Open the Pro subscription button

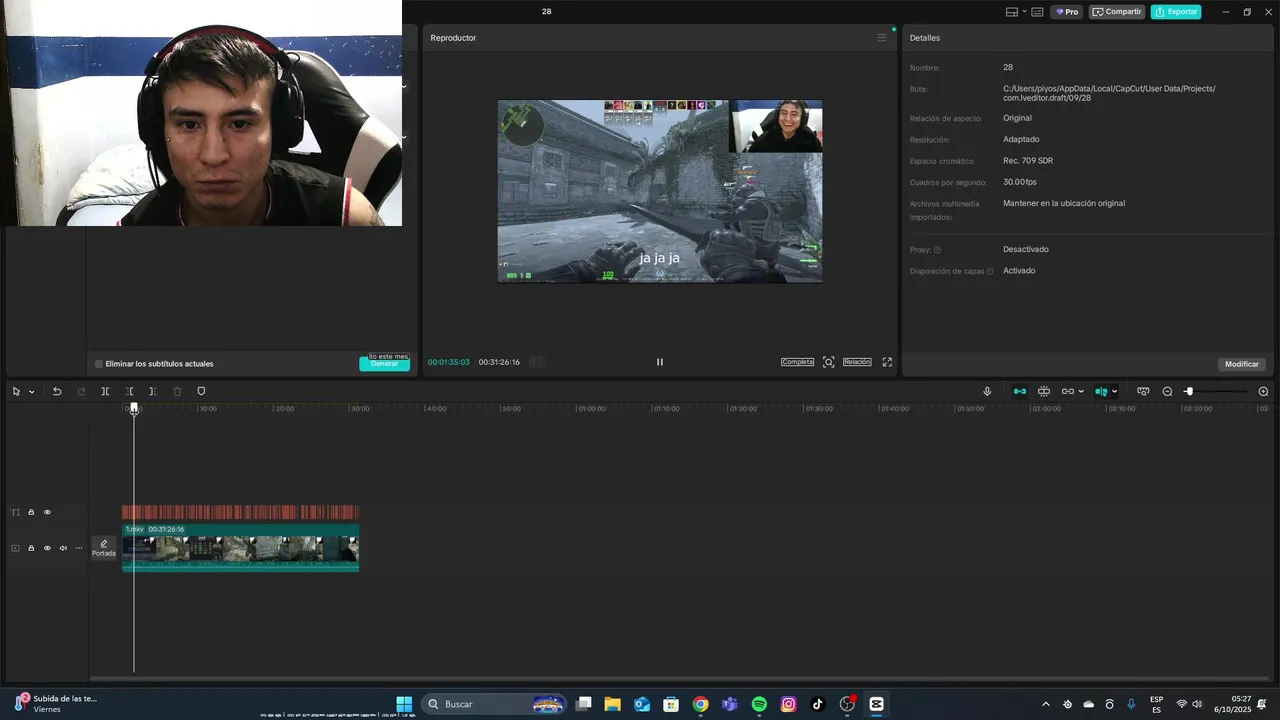point(1067,12)
